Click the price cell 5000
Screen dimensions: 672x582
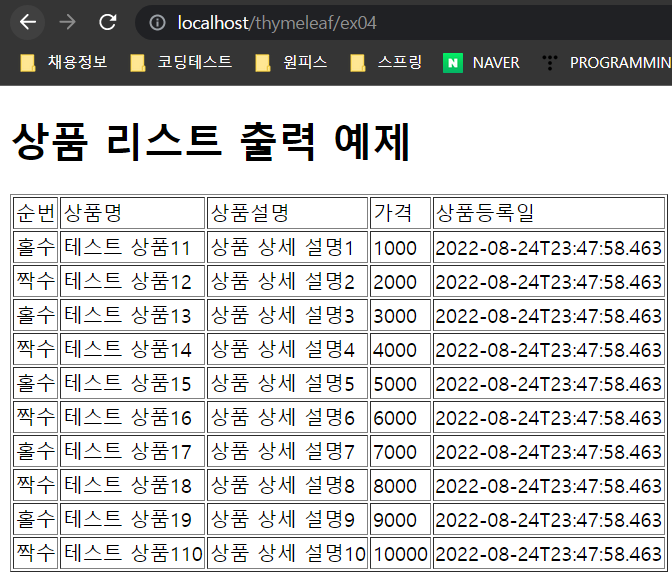(400, 383)
